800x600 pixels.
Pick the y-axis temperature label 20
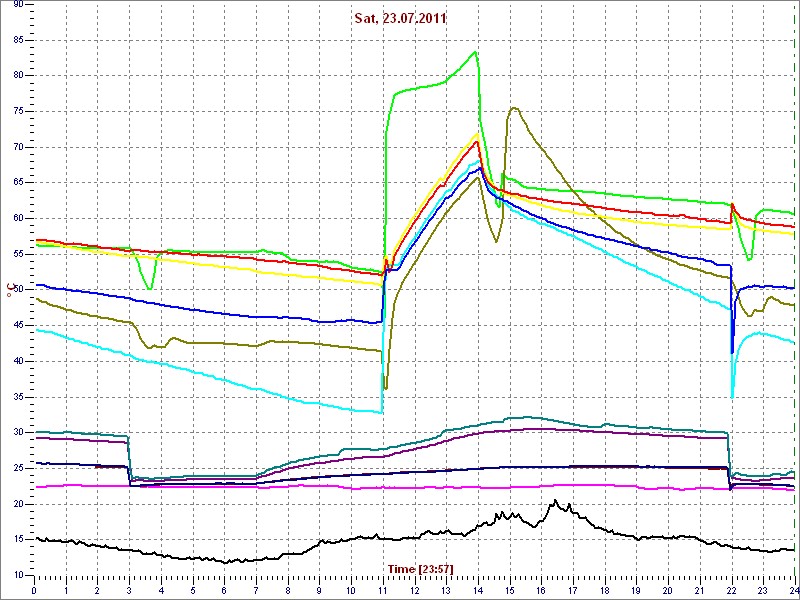point(17,504)
